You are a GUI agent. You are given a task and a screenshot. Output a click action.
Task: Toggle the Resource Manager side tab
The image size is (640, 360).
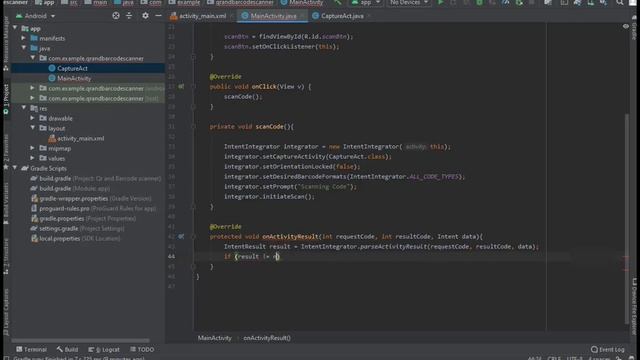pos(6,43)
